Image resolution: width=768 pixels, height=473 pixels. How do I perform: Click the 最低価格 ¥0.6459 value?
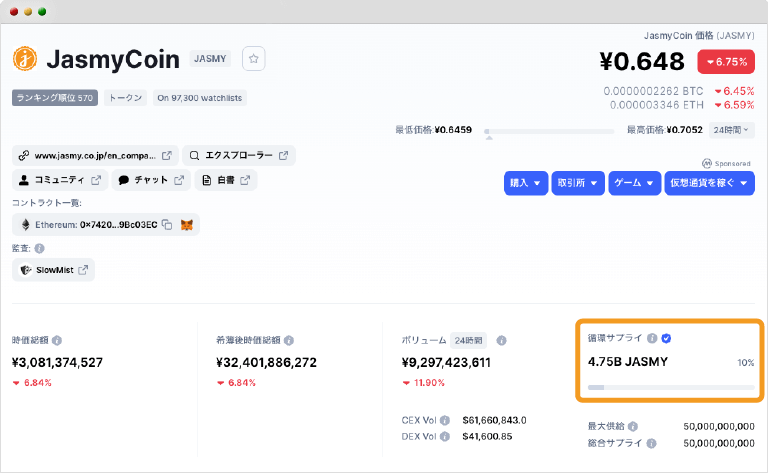(x=454, y=130)
